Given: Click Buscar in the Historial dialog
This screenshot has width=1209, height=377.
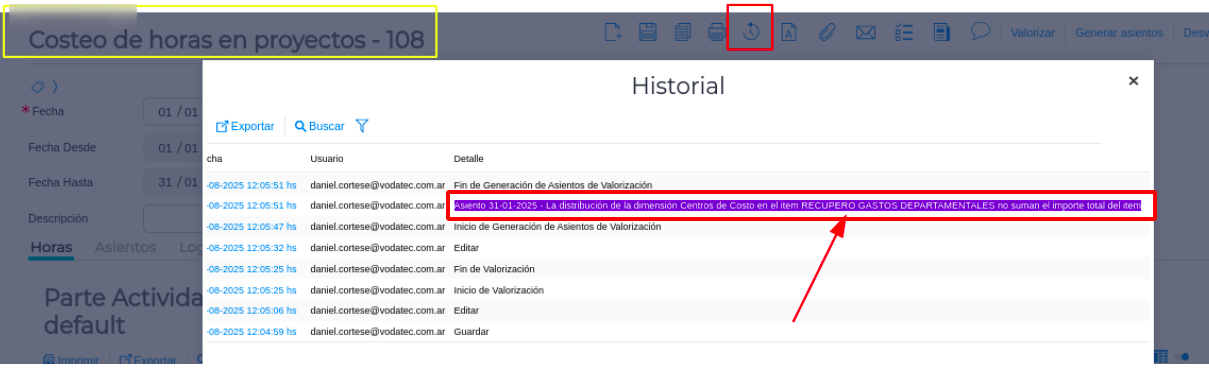Looking at the screenshot, I should coord(319,126).
